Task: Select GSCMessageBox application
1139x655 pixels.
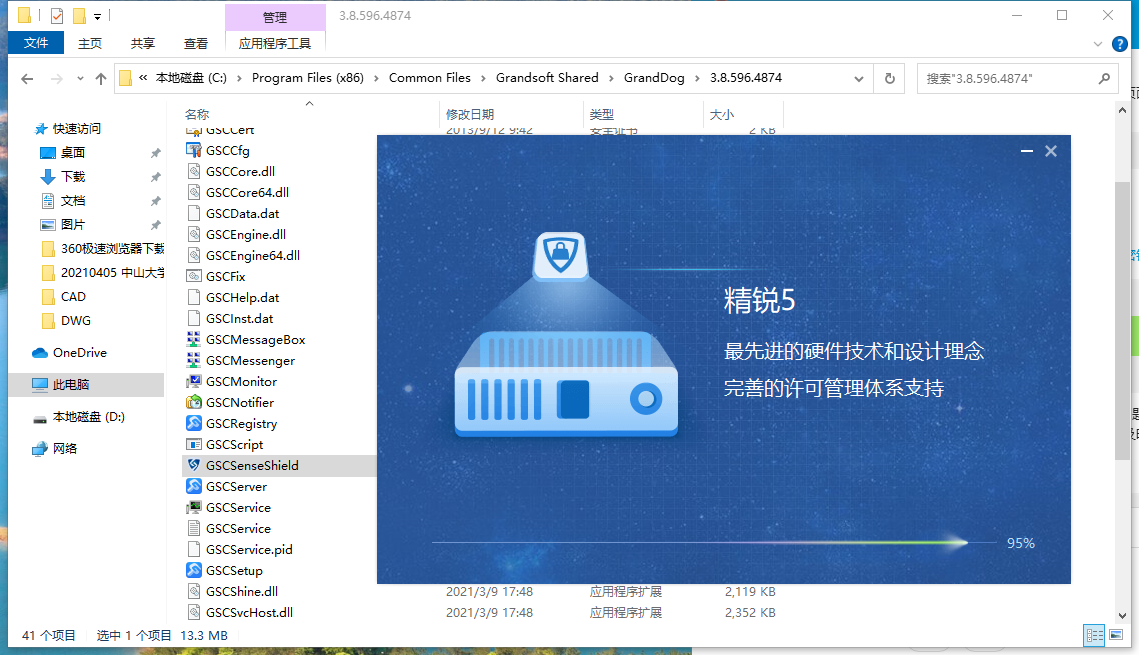Action: click(256, 340)
